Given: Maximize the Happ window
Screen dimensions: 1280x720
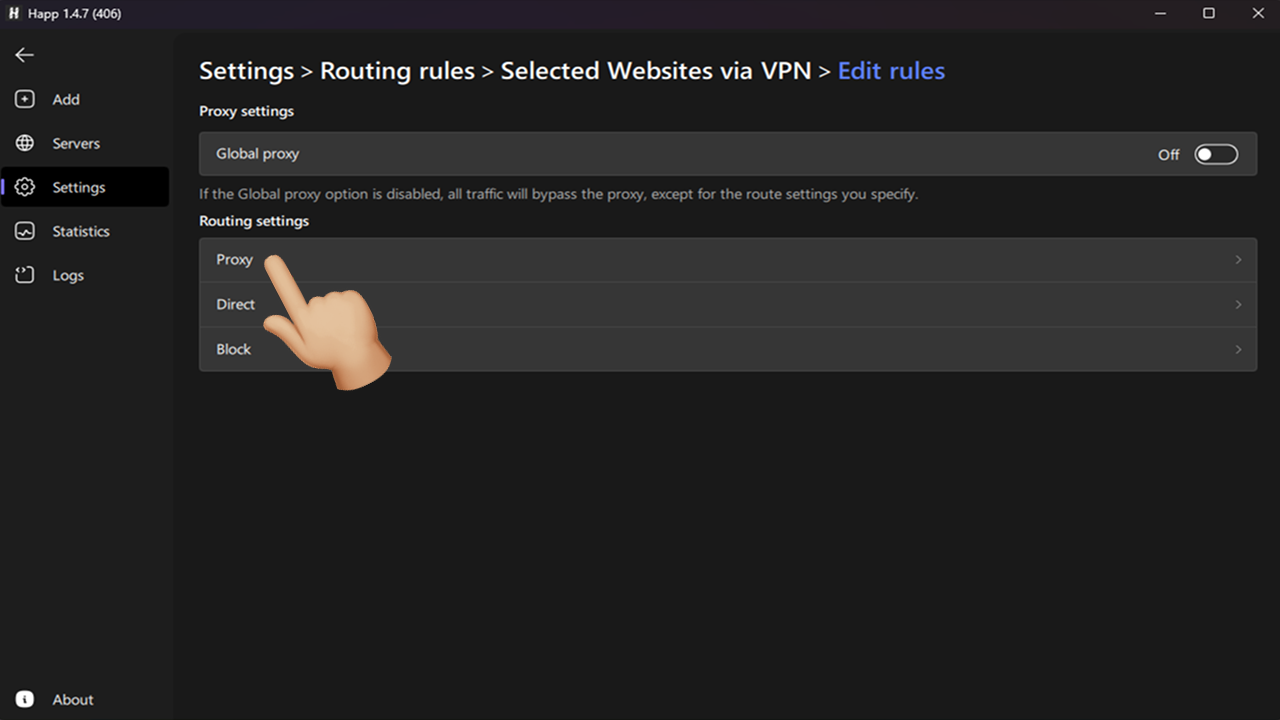Looking at the screenshot, I should click(1208, 13).
